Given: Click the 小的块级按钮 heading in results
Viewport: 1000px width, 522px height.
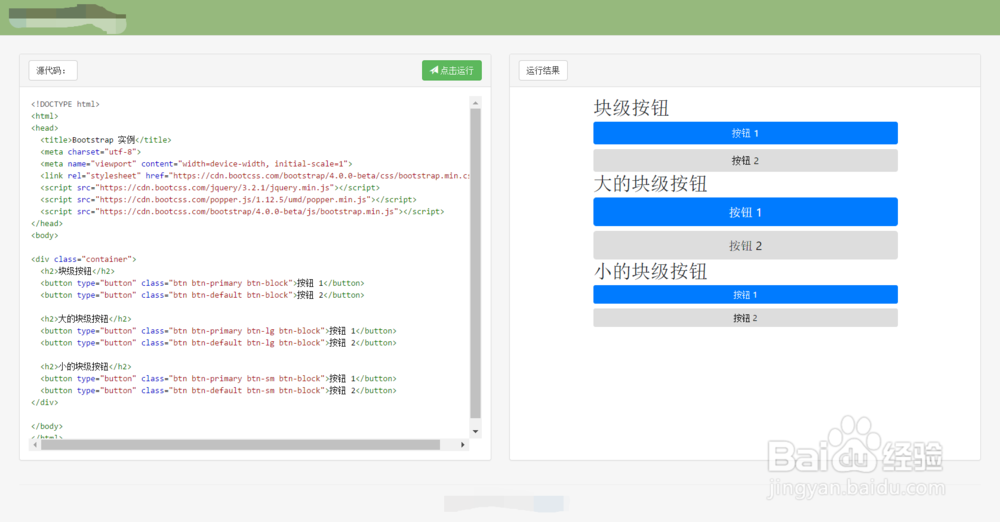Looking at the screenshot, I should coord(651,272).
